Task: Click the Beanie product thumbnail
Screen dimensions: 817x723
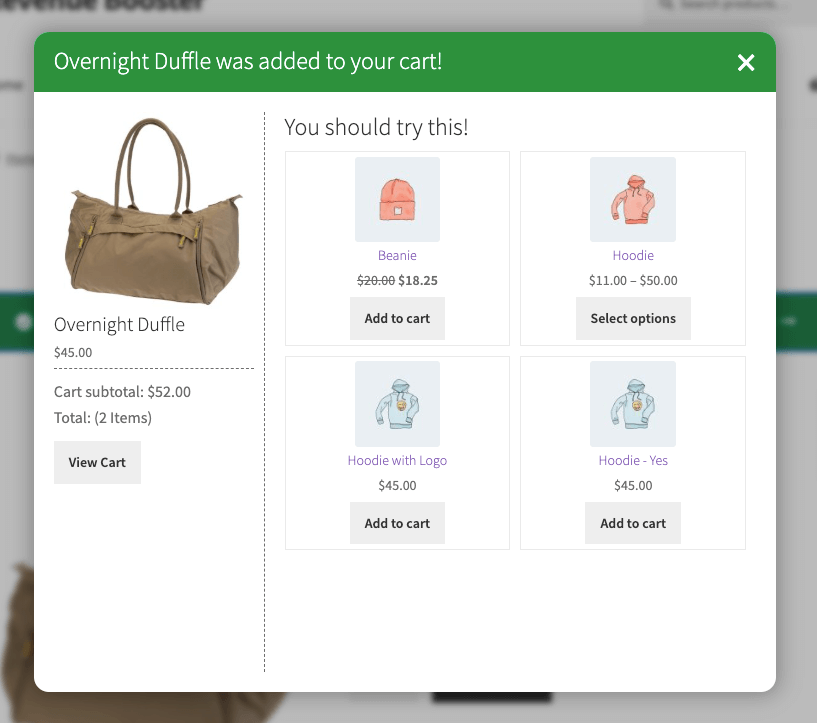Action: (x=398, y=200)
